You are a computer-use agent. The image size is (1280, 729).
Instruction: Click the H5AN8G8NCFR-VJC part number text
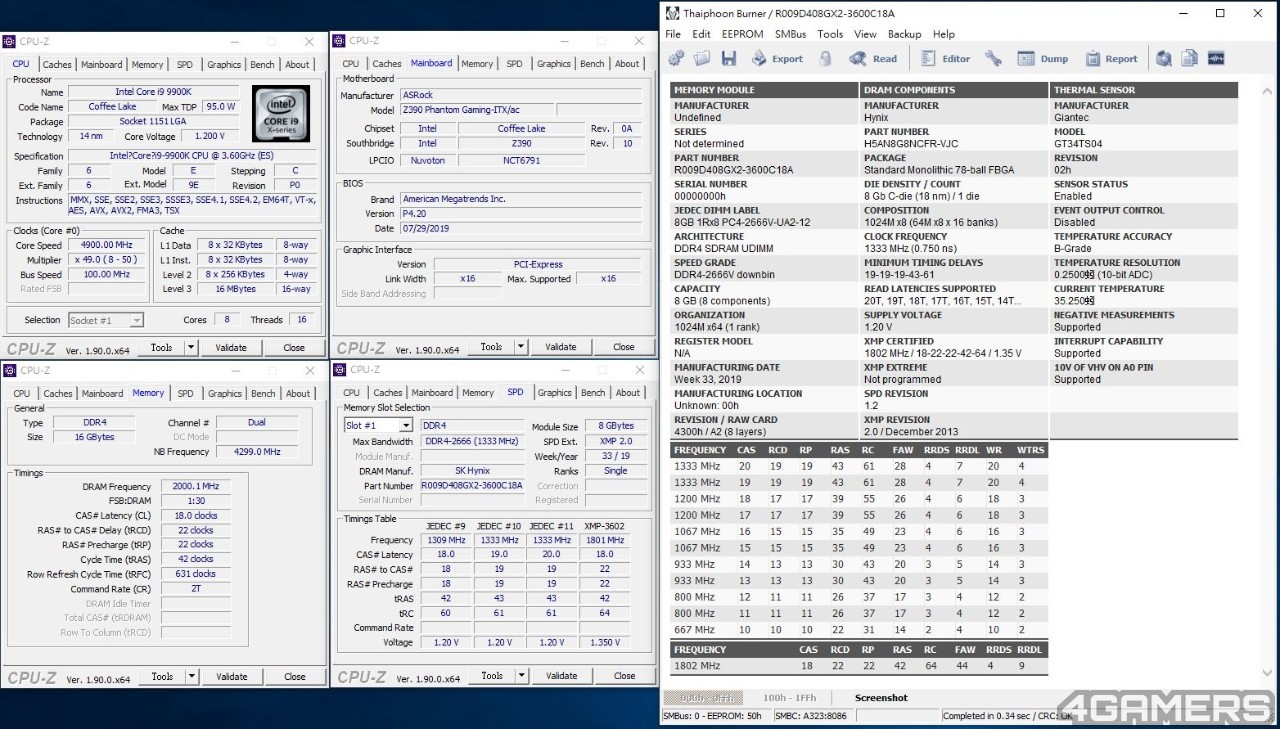click(910, 144)
